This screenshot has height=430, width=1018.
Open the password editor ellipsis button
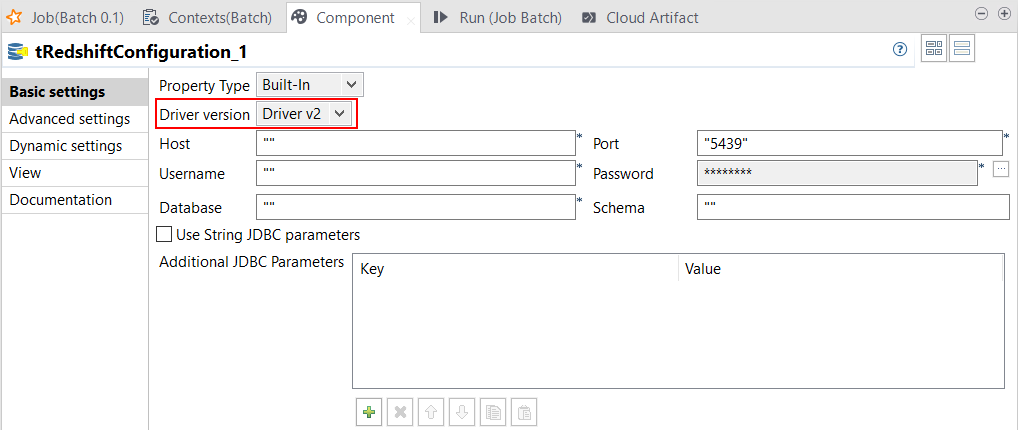[x=1001, y=170]
